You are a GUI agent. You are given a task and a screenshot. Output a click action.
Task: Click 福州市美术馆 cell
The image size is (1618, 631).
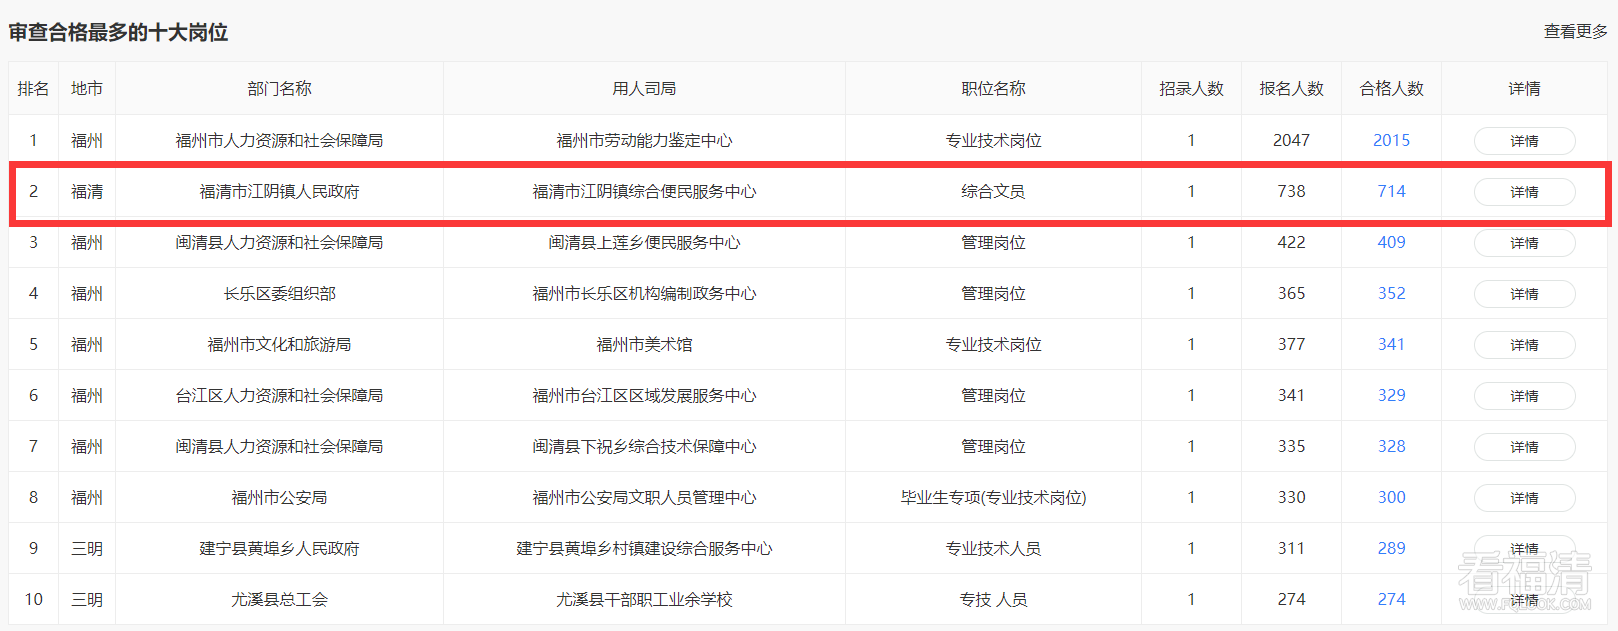(644, 344)
